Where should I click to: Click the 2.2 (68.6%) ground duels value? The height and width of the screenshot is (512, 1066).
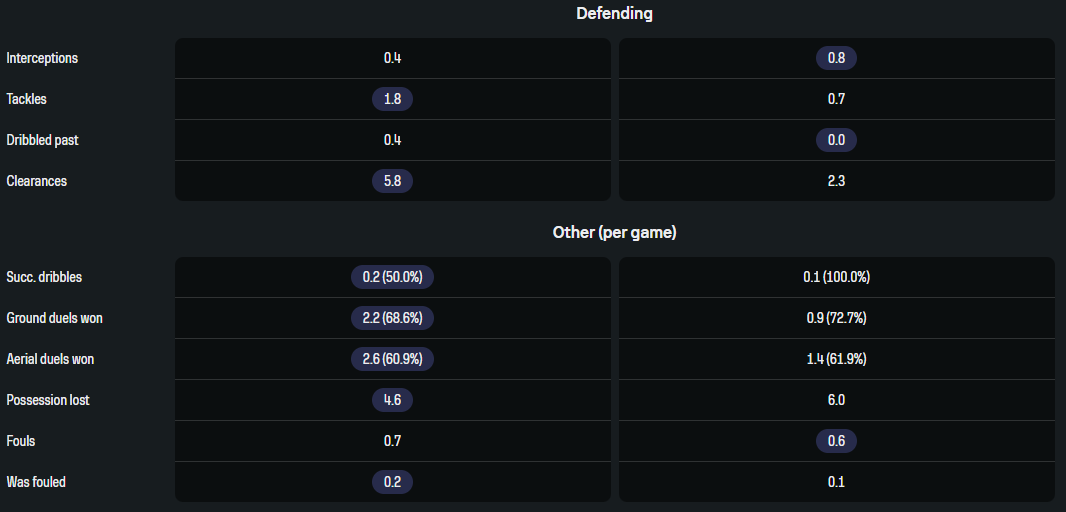coord(392,318)
